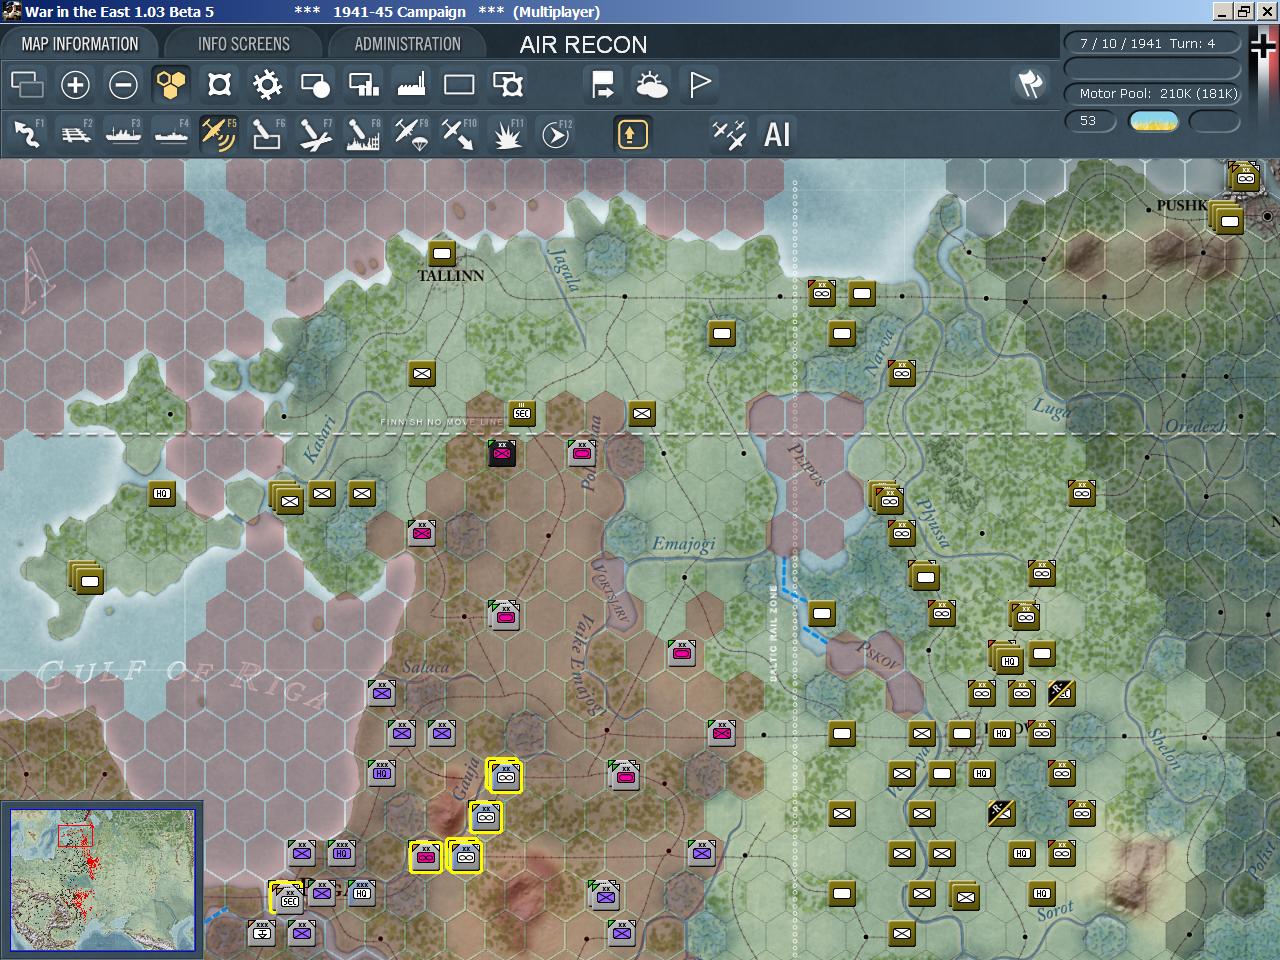
Task: Toggle the weather display icon
Action: [x=651, y=85]
